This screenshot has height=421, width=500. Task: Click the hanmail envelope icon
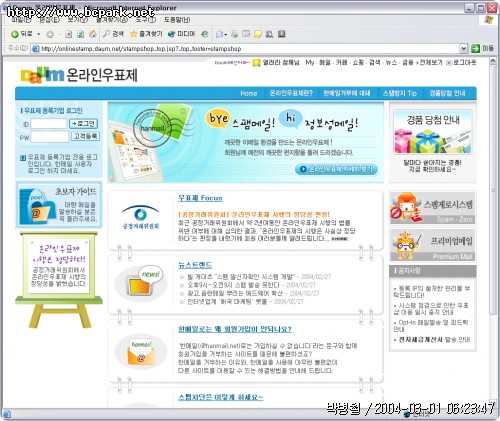(141, 352)
